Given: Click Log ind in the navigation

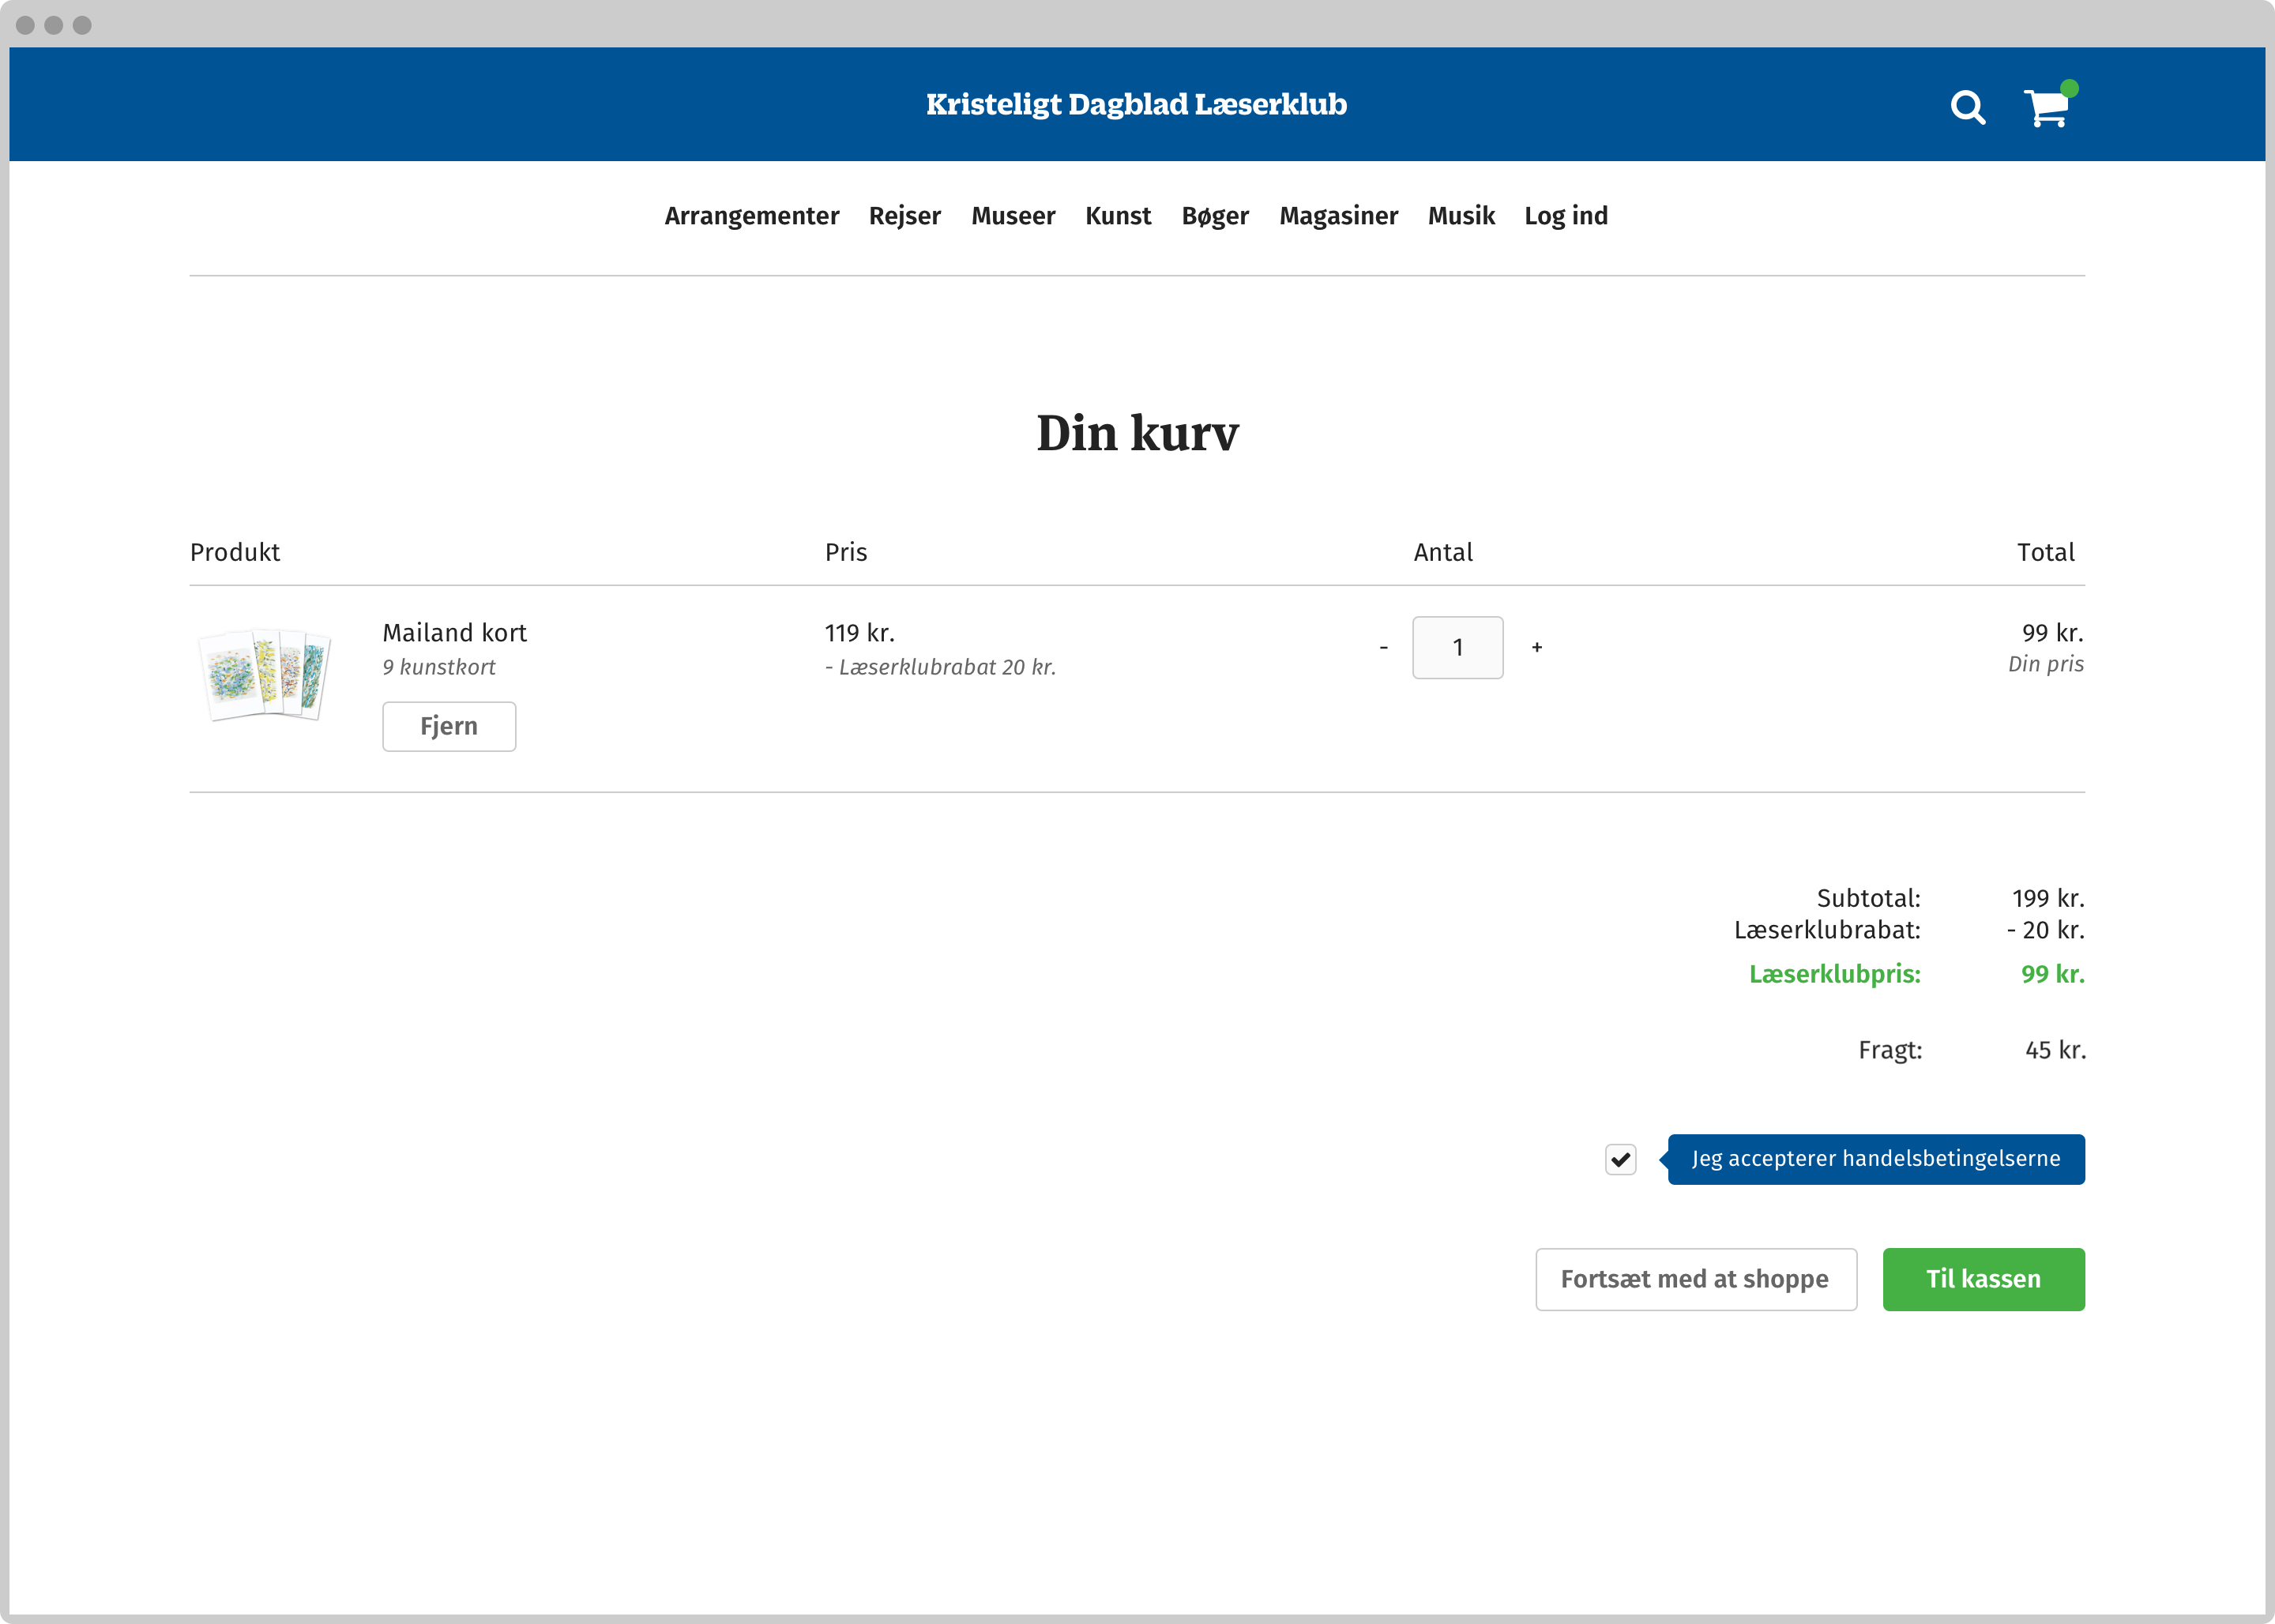Looking at the screenshot, I should [x=1565, y=216].
